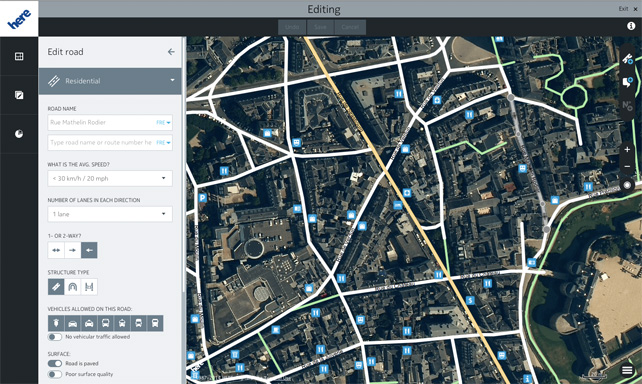This screenshot has width=642, height=384.
Task: Select the house number tool
Action: click(627, 106)
